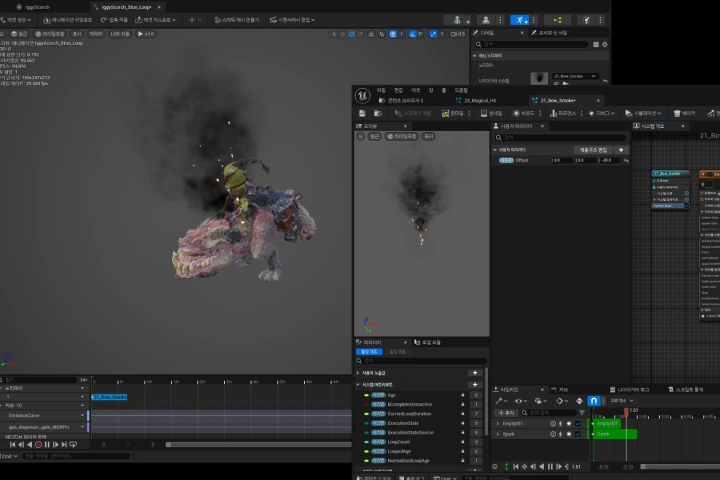This screenshot has height=480, width=720.
Task: Open the 240 fps frame rate dropdown
Action: 622,401
